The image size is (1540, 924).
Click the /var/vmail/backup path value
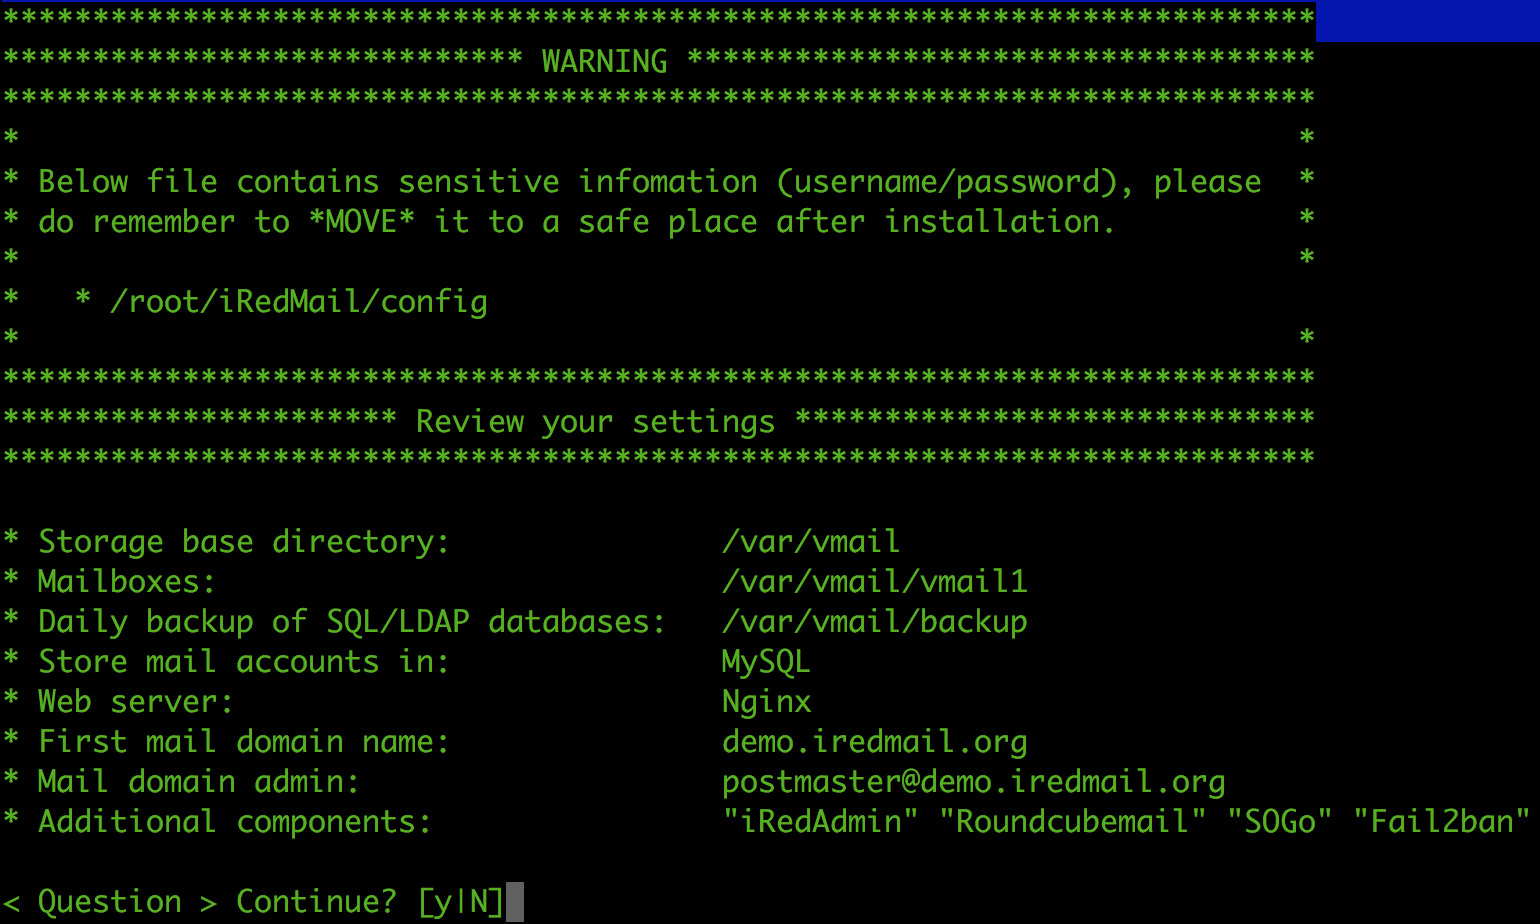coord(874,622)
